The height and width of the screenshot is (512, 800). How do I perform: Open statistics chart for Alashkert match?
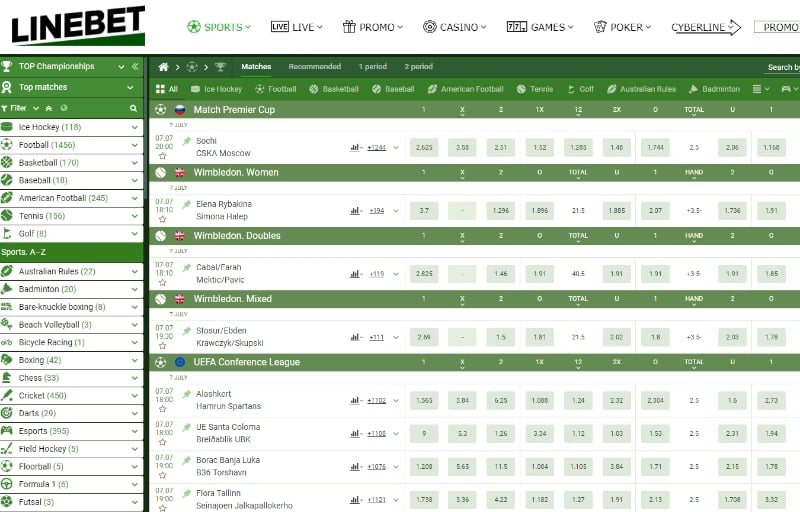pyautogui.click(x=356, y=400)
